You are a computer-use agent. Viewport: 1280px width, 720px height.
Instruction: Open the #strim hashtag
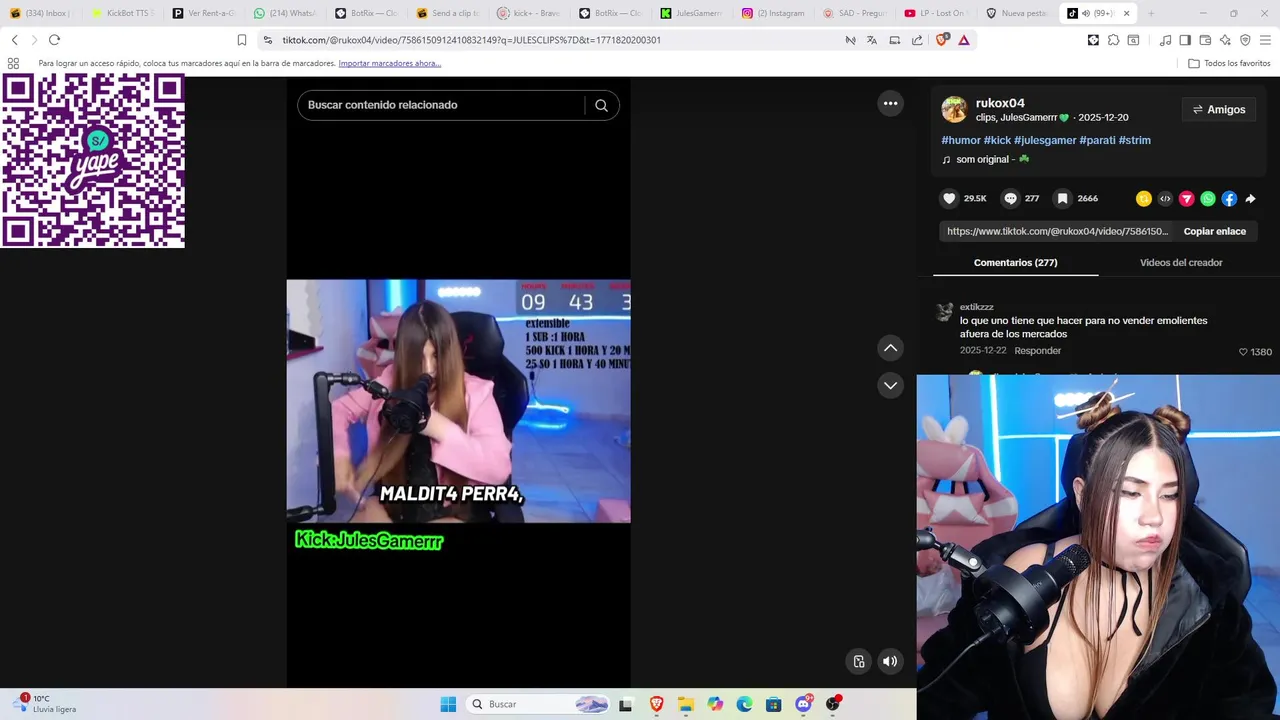click(1134, 140)
